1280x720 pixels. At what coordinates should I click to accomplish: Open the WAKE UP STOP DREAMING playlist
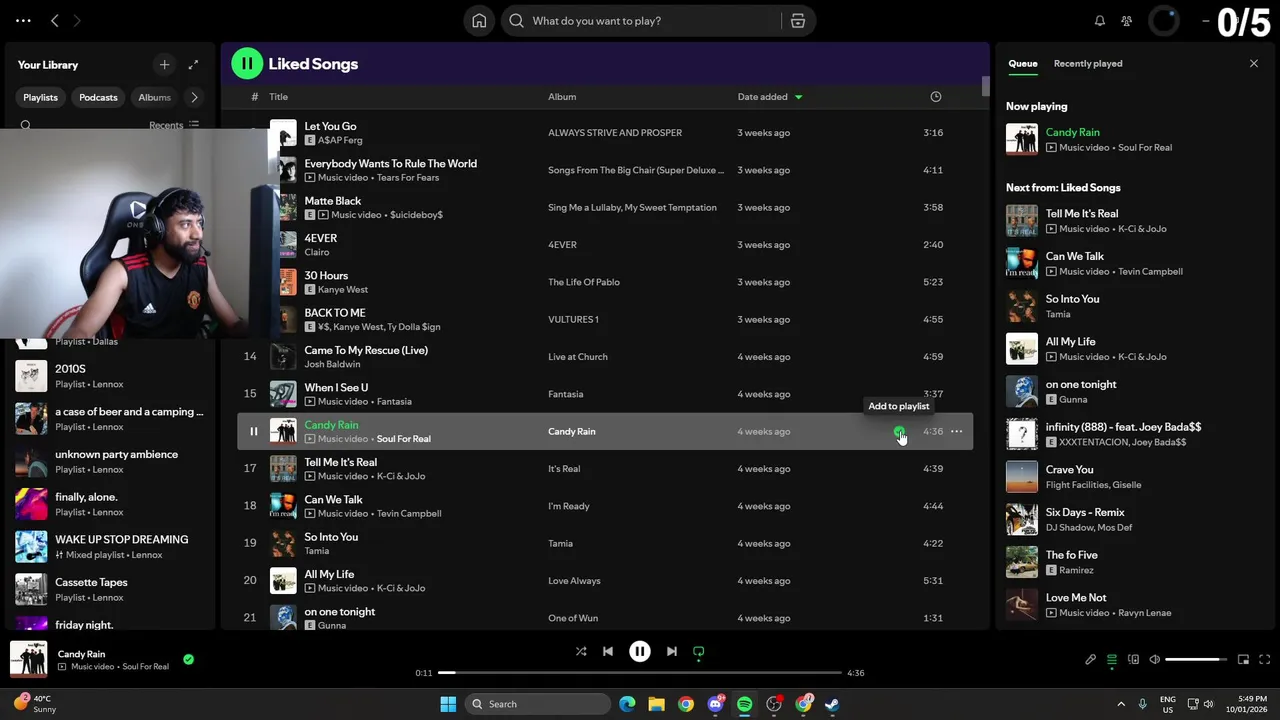(110, 547)
